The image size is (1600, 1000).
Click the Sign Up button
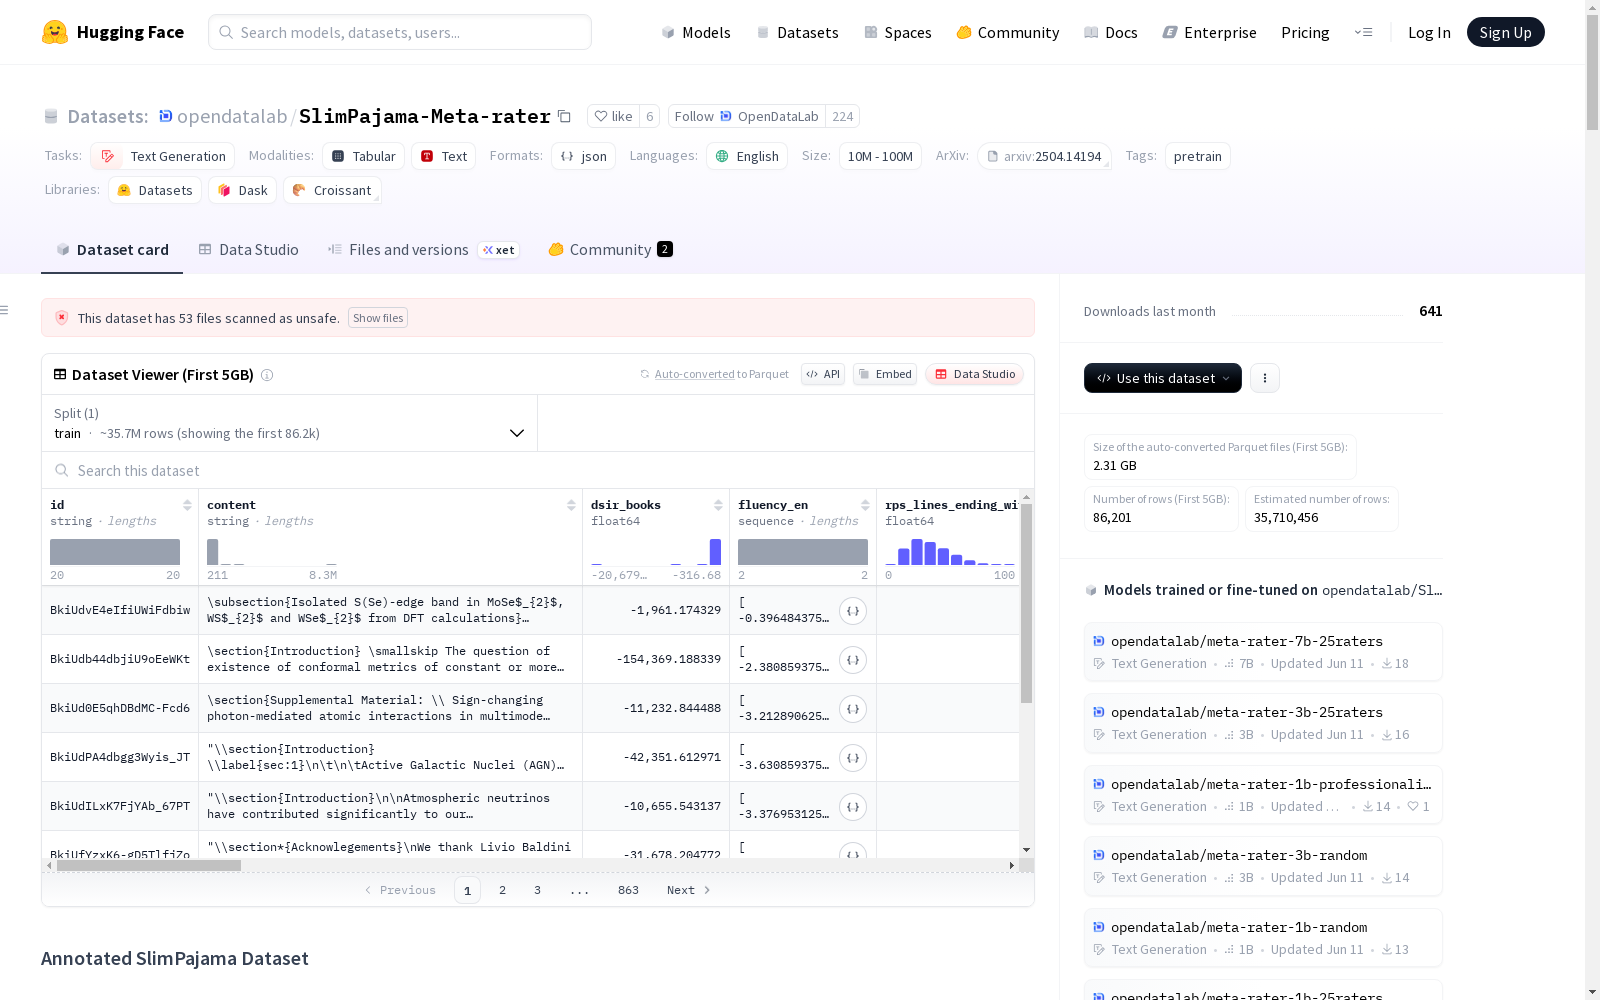[1505, 32]
